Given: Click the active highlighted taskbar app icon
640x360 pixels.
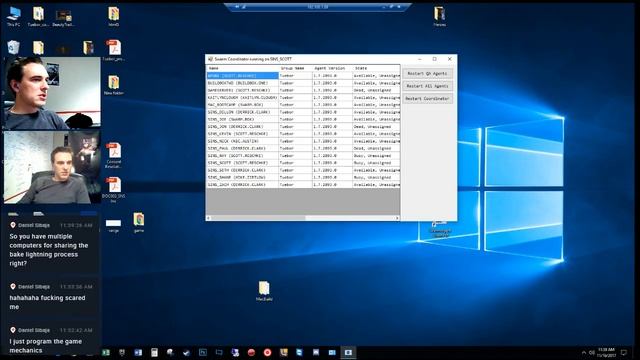Looking at the screenshot, I should point(348,353).
